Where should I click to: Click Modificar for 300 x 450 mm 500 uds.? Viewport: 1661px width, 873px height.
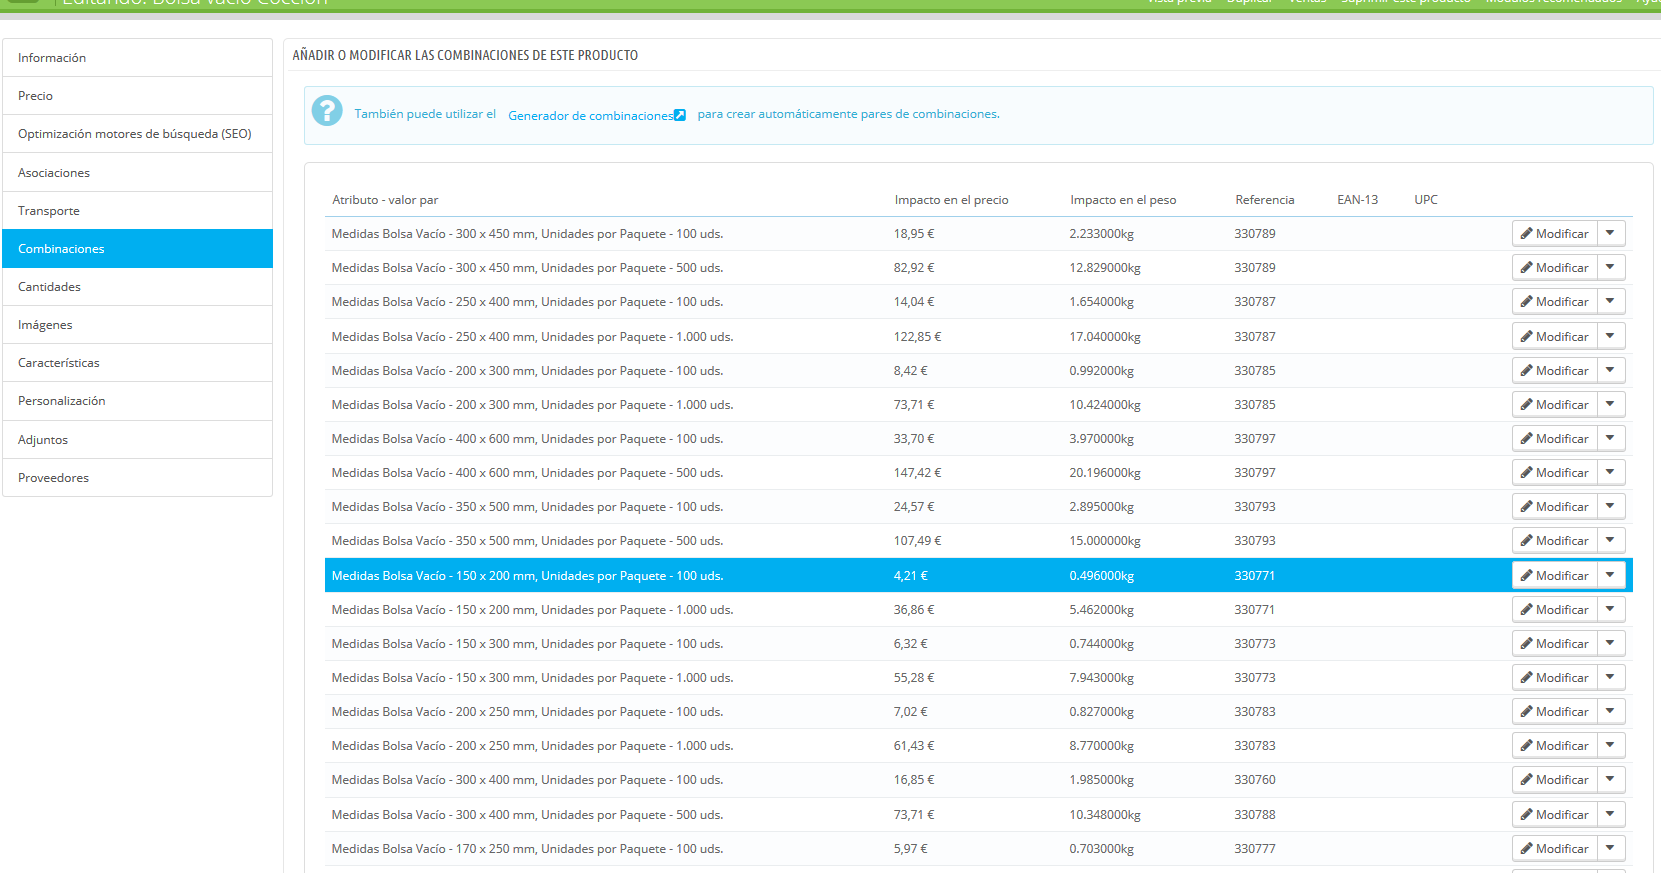(x=1555, y=268)
